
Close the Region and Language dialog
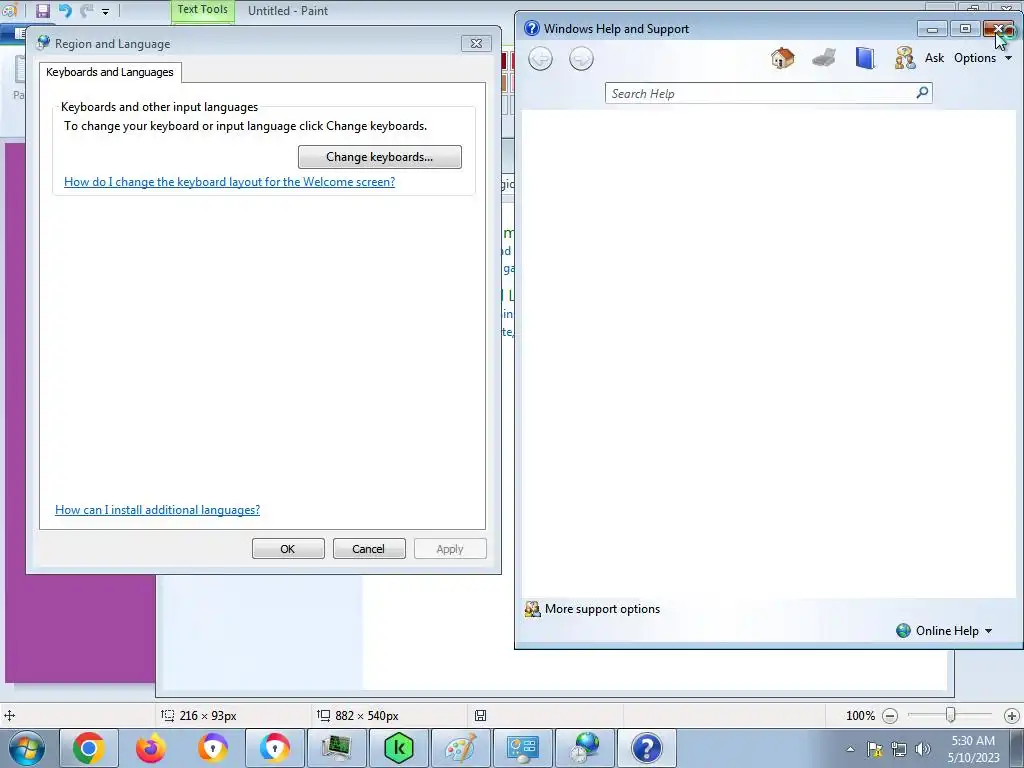coord(476,44)
